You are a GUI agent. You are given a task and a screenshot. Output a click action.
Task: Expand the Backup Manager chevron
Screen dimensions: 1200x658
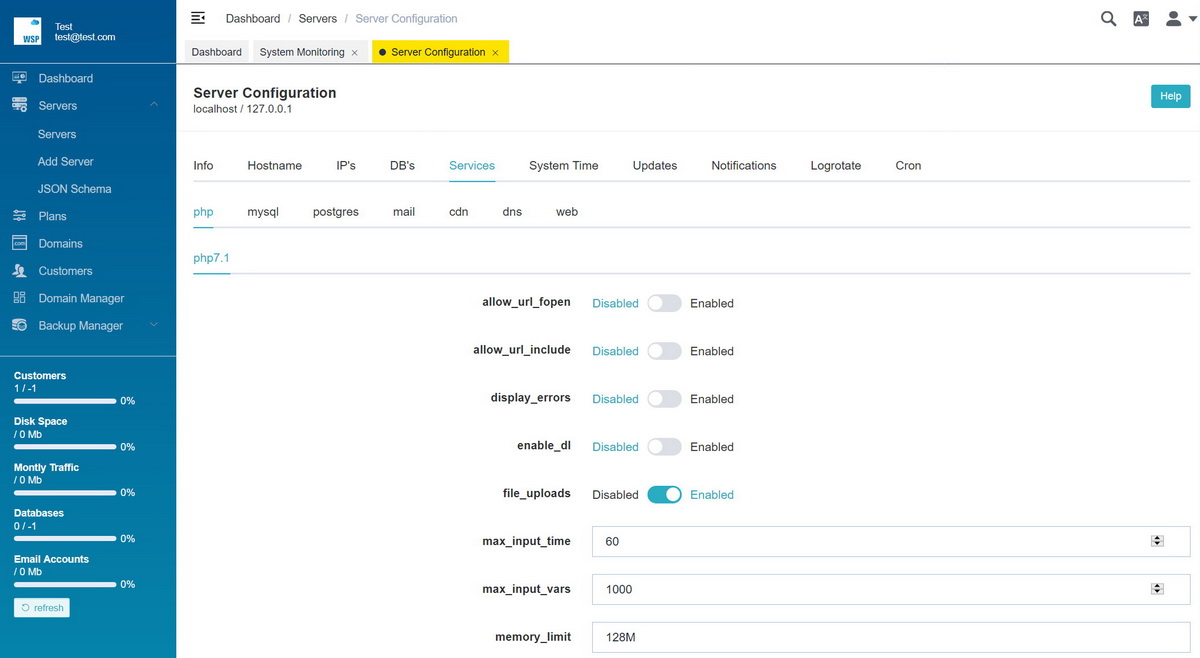tap(153, 325)
